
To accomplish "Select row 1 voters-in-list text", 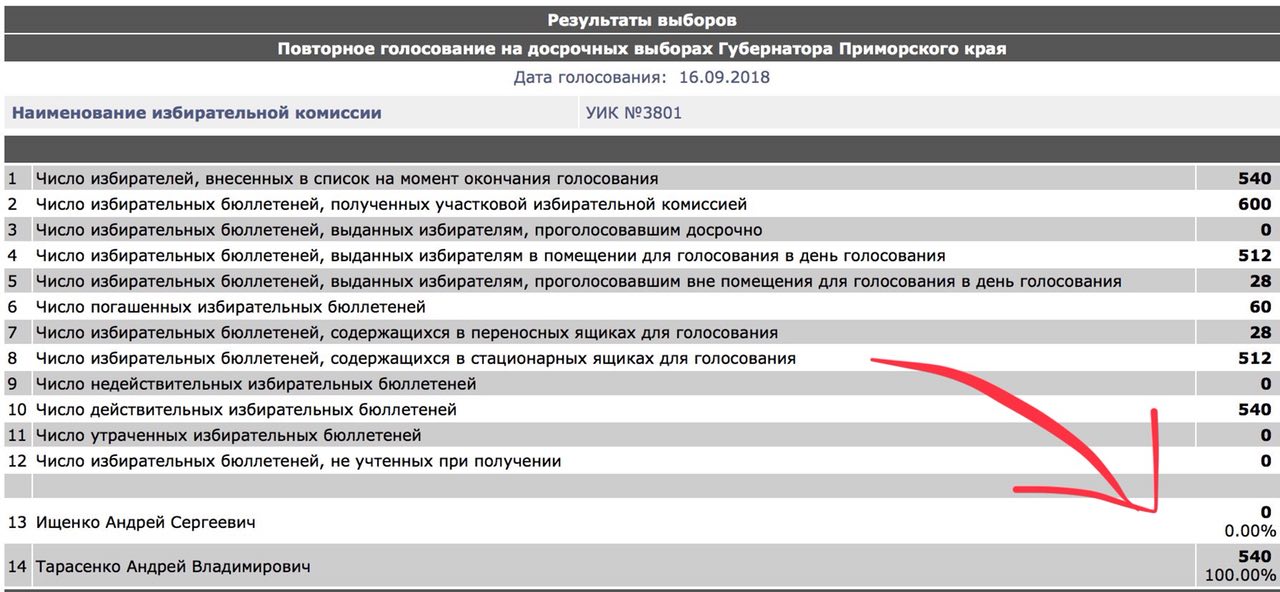I will [347, 179].
